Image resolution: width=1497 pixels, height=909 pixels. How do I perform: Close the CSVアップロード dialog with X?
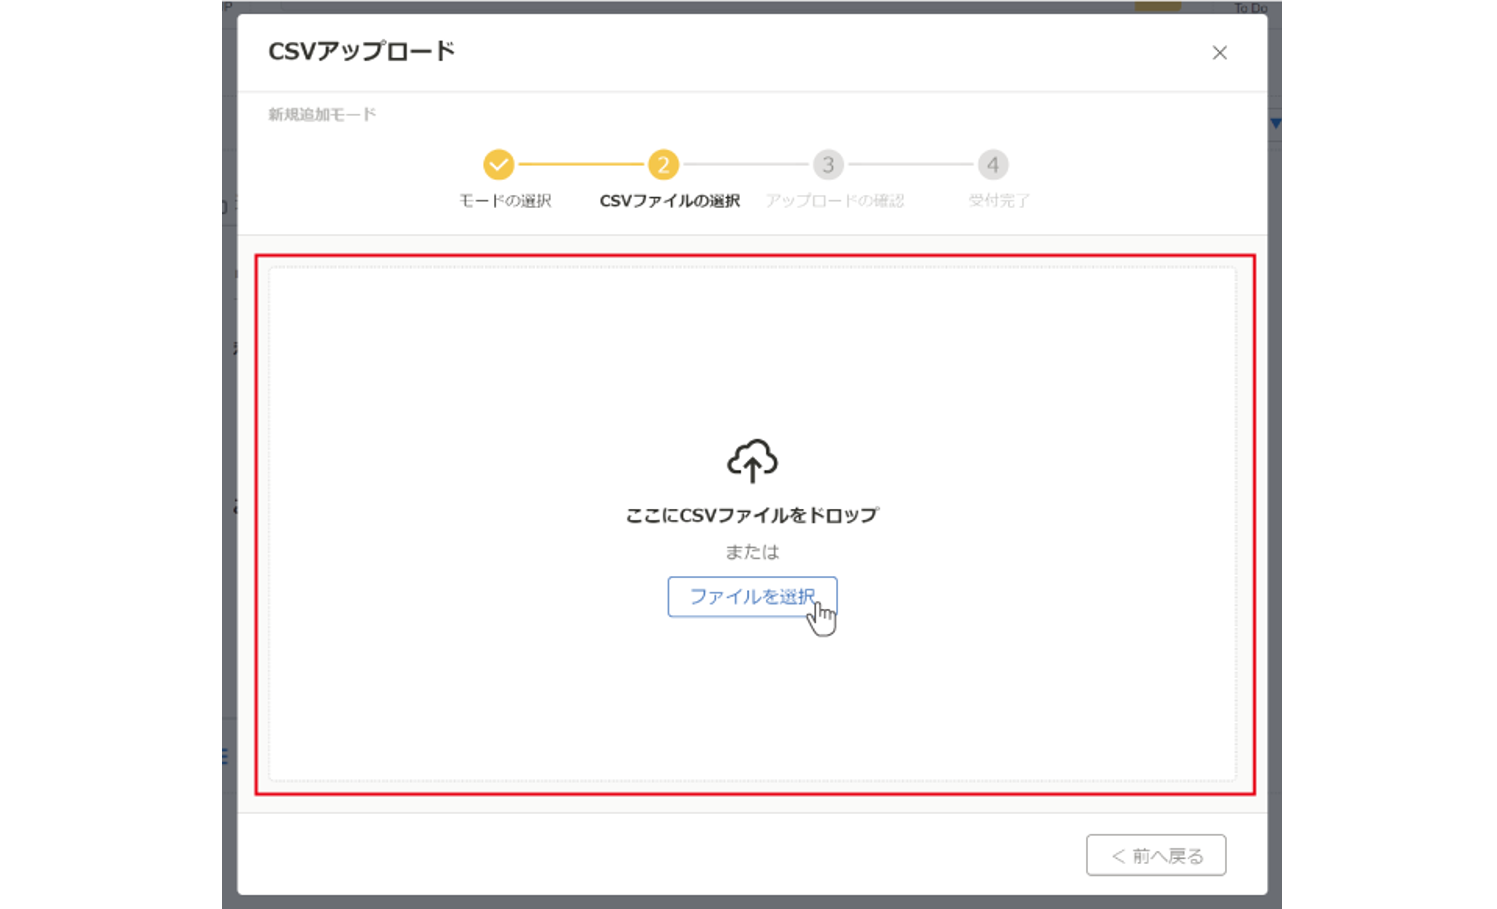tap(1219, 53)
